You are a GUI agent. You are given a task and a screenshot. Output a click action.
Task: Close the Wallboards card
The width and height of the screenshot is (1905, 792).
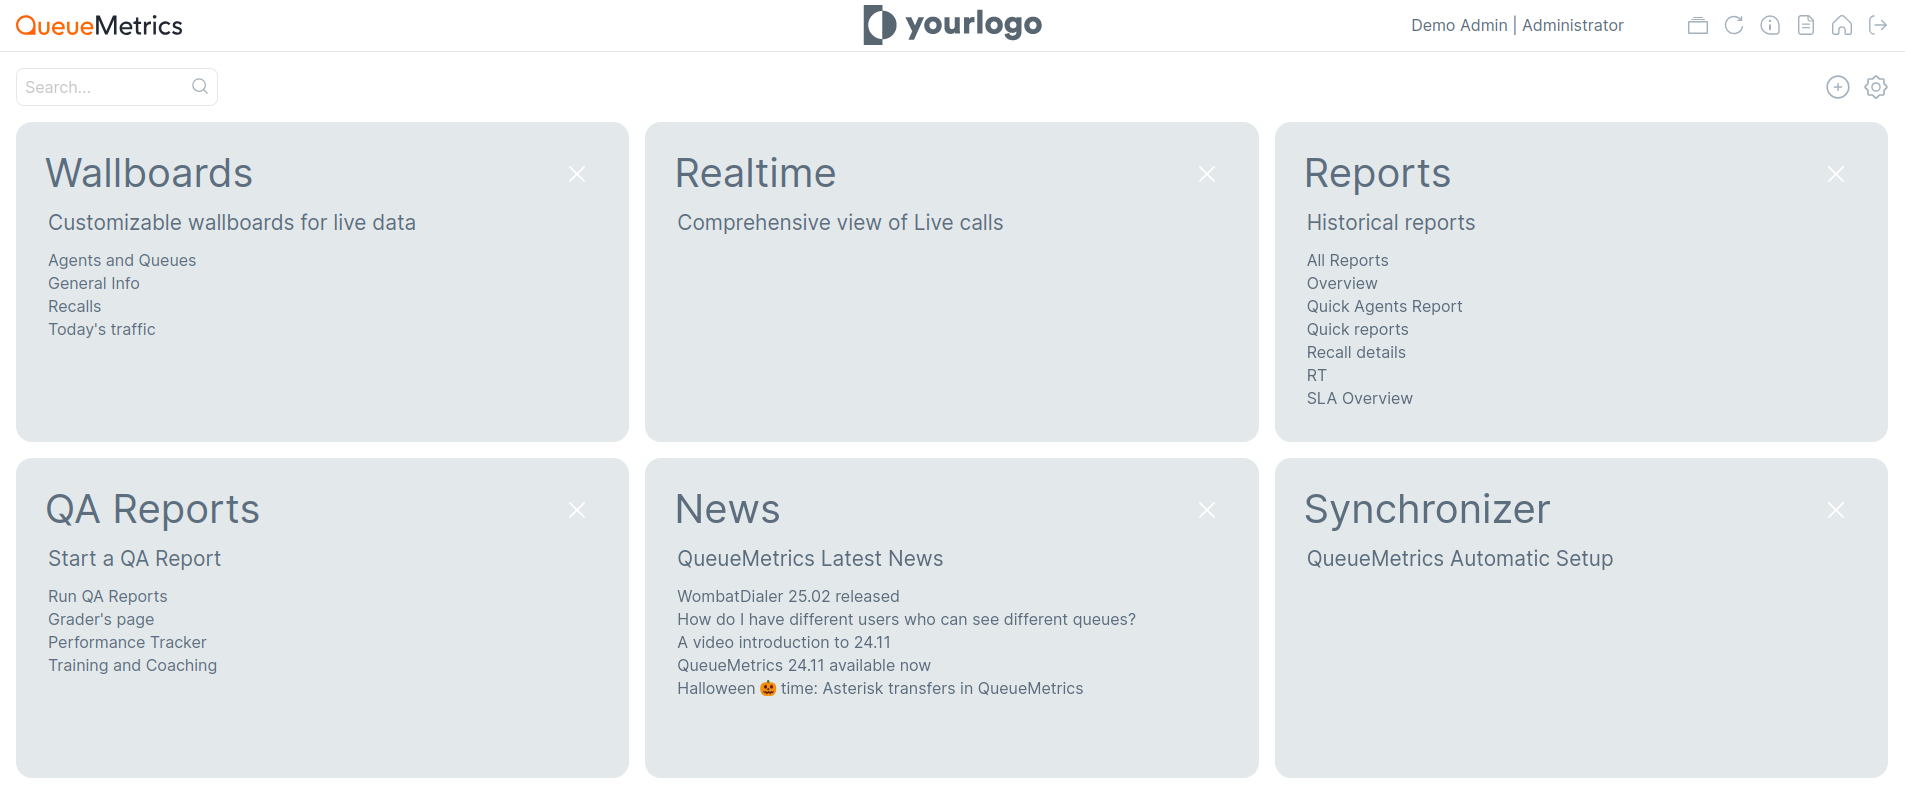click(x=577, y=174)
